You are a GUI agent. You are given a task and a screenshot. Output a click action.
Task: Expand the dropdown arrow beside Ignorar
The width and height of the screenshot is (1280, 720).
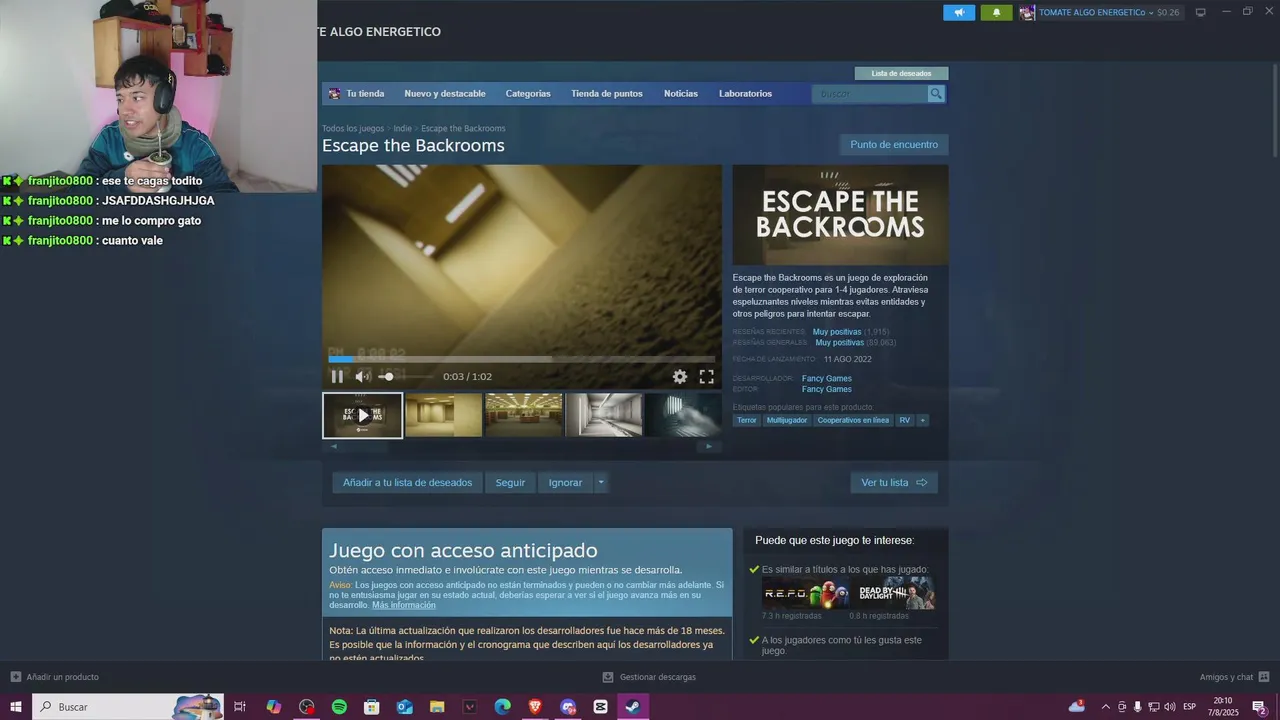601,483
